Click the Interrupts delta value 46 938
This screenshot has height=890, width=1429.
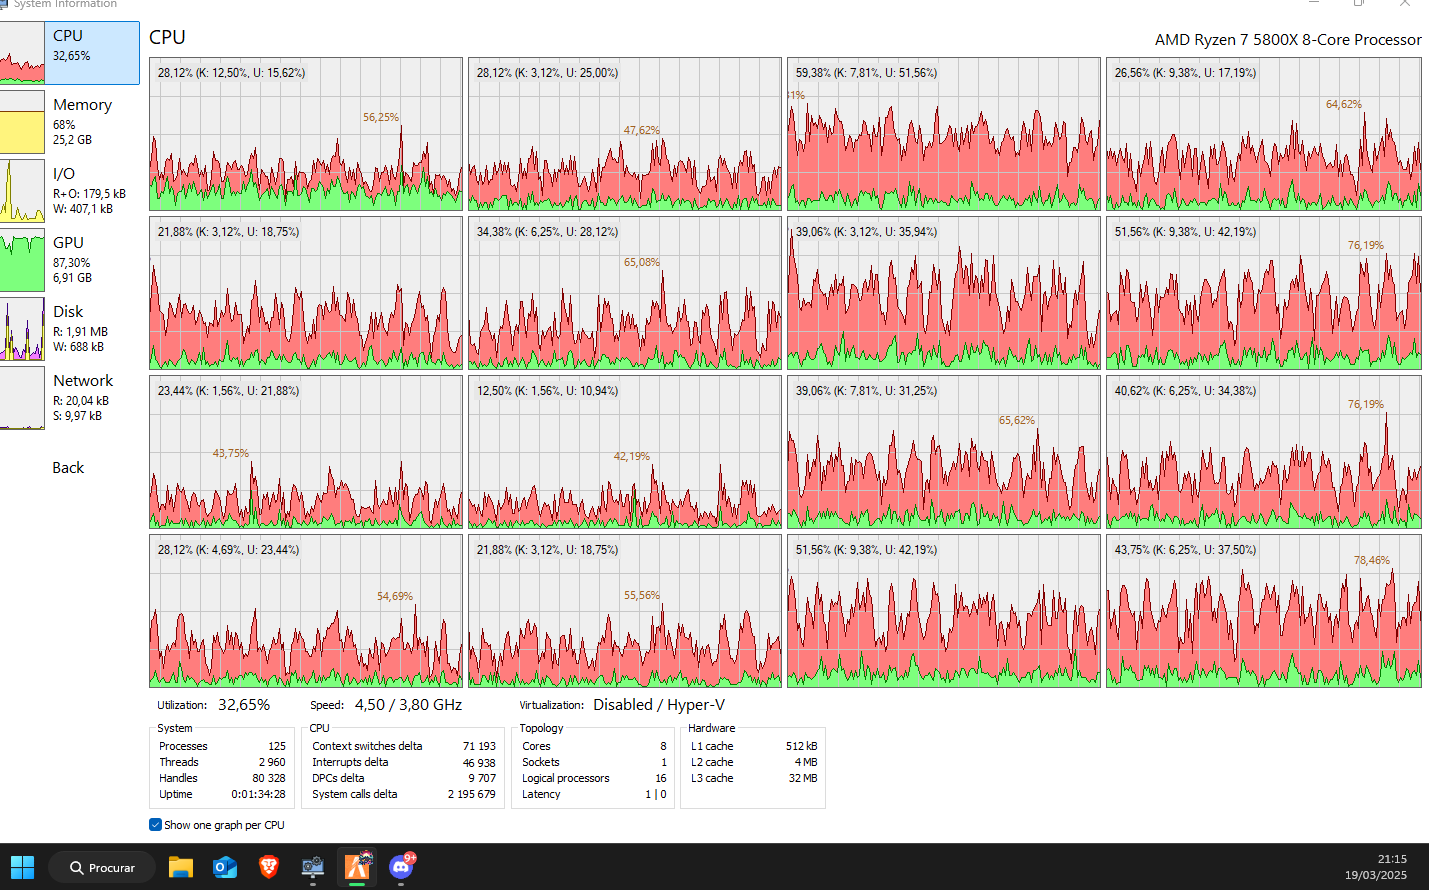(479, 762)
